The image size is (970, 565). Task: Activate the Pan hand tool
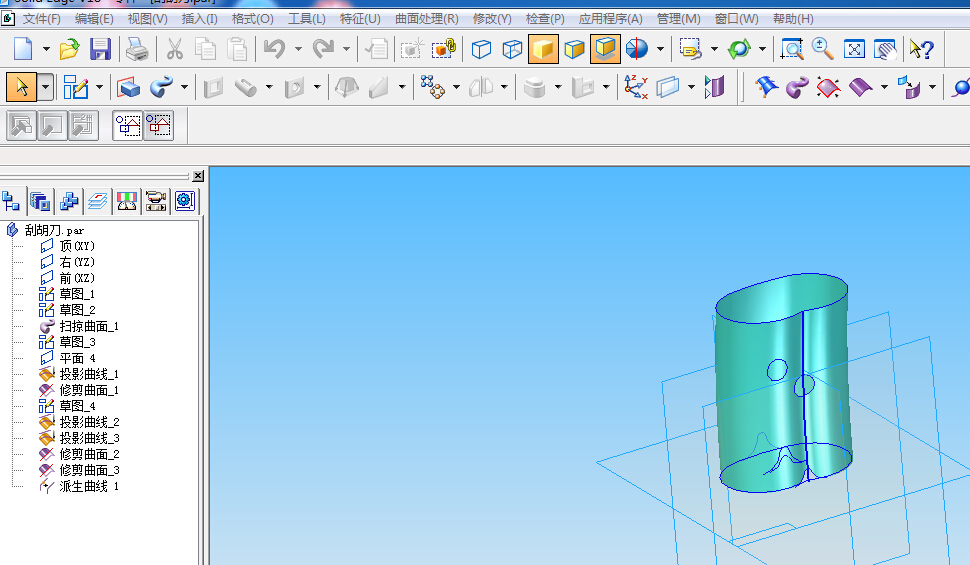[x=885, y=49]
